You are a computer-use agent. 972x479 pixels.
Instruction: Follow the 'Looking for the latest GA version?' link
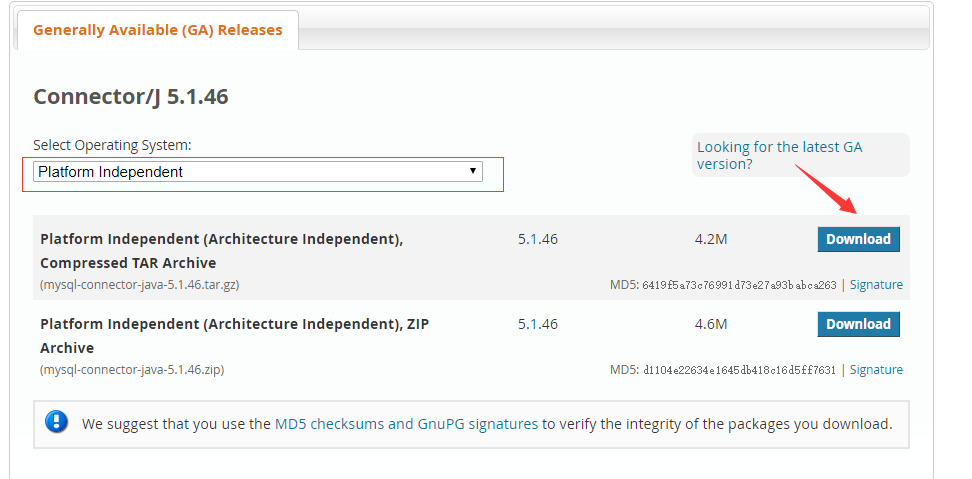[x=779, y=156]
